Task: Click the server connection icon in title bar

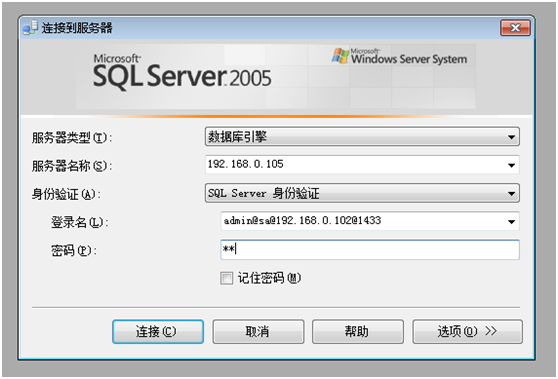Action: [30, 28]
